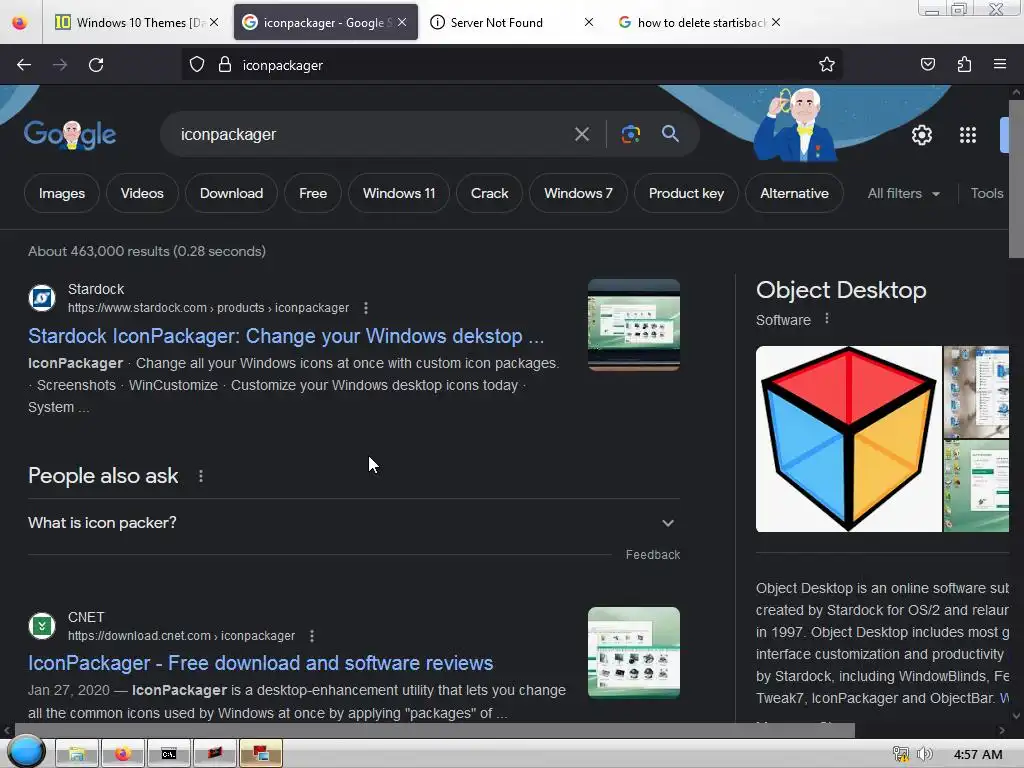Go back using the browser back arrow
The width and height of the screenshot is (1024, 768).
tap(24, 65)
